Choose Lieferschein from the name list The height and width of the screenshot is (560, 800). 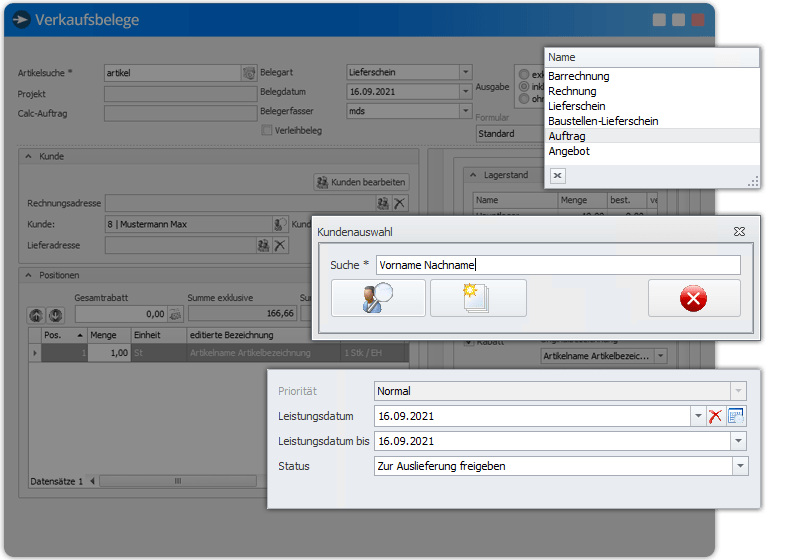(652, 106)
